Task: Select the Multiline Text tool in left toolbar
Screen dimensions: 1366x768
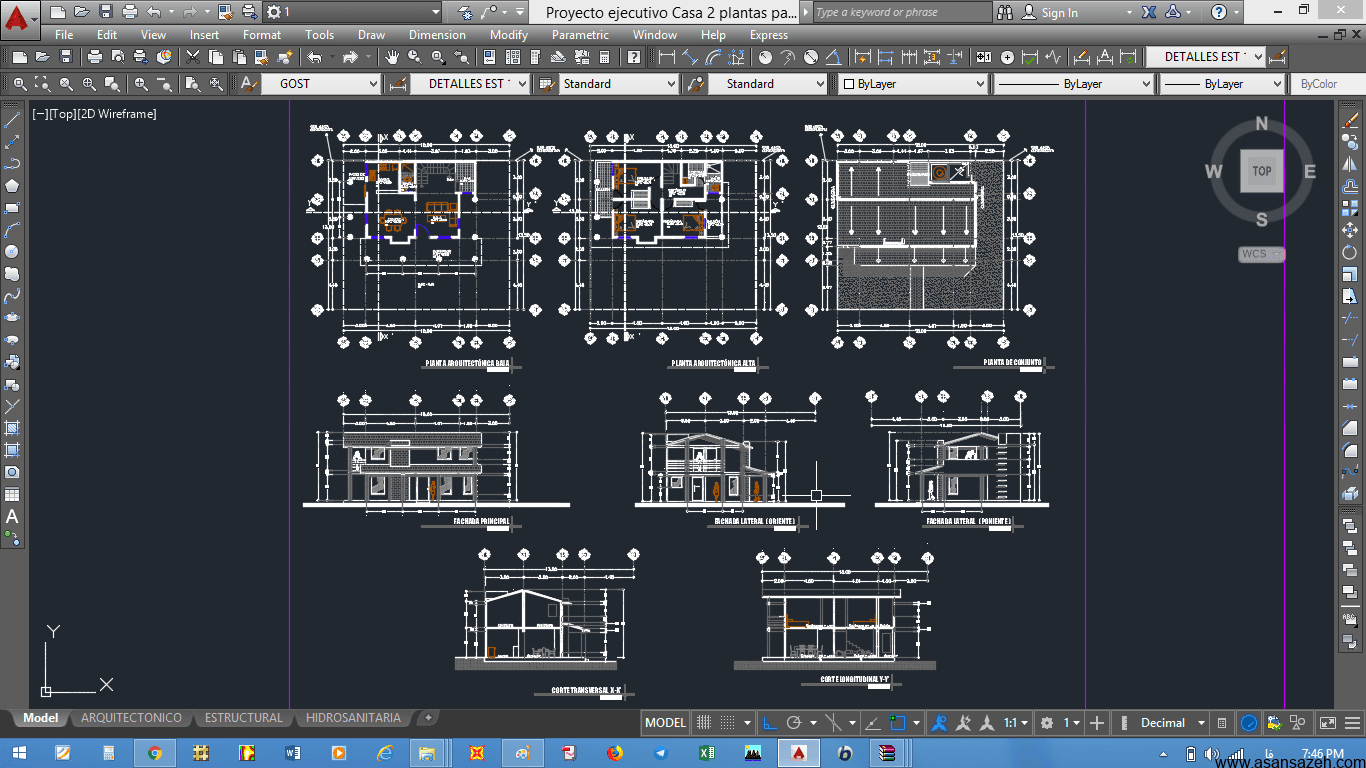Action: click(x=12, y=517)
